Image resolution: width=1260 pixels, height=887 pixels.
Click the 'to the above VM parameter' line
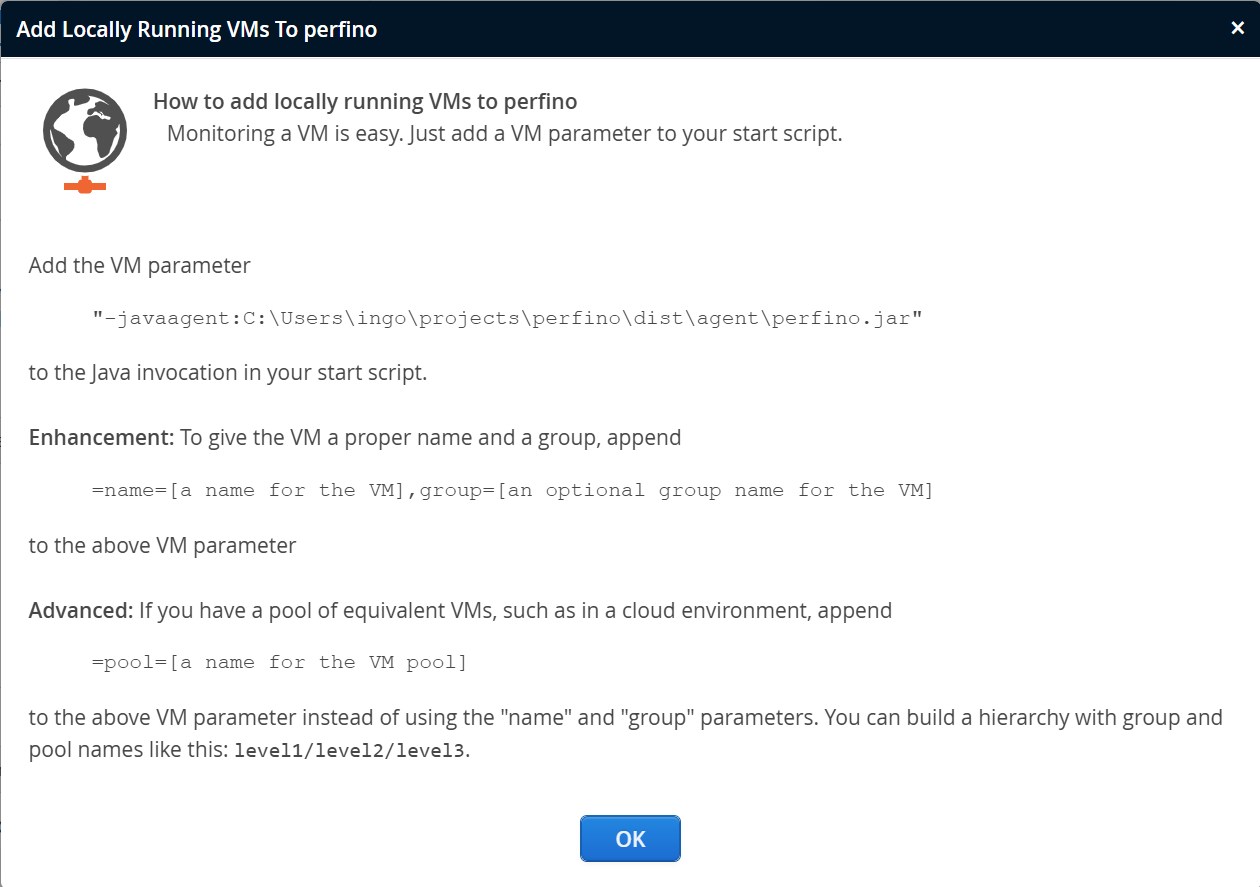pyautogui.click(x=162, y=546)
